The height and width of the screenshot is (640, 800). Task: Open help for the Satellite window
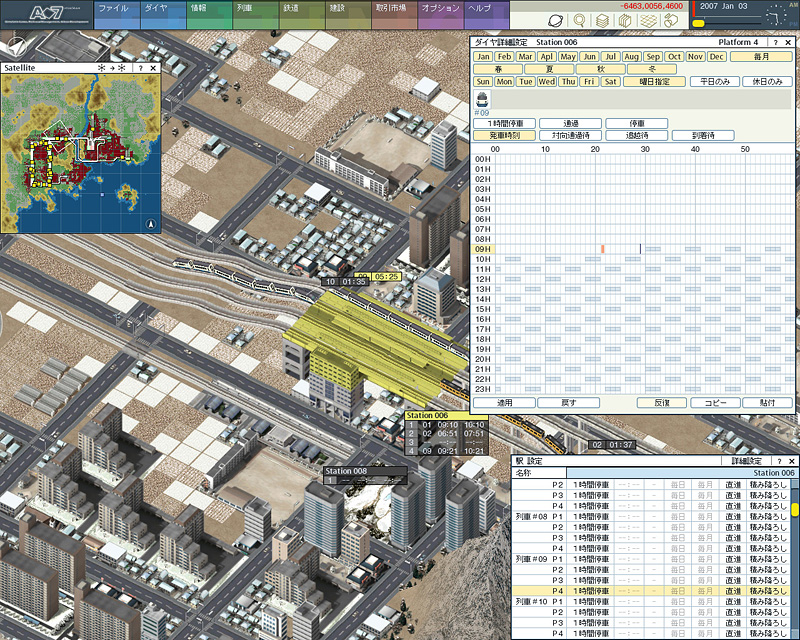(140, 68)
